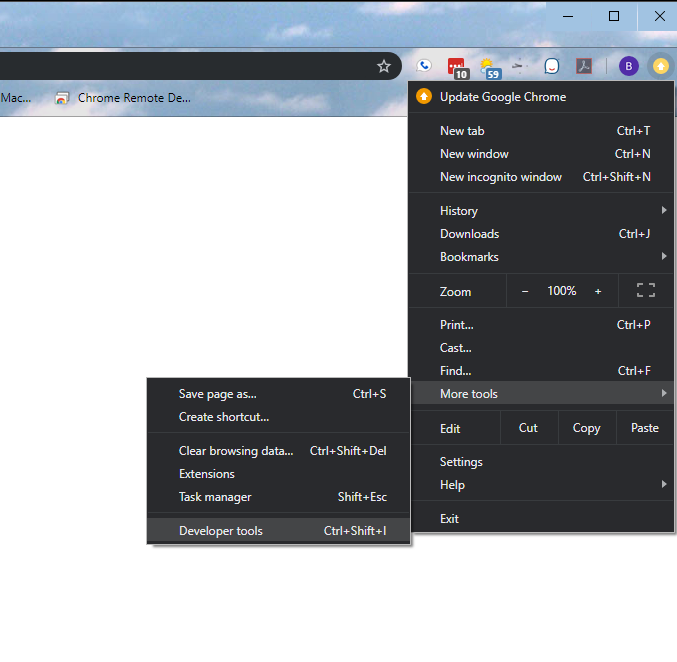Select Update Google Chrome
This screenshot has height=662, width=677.
(541, 97)
